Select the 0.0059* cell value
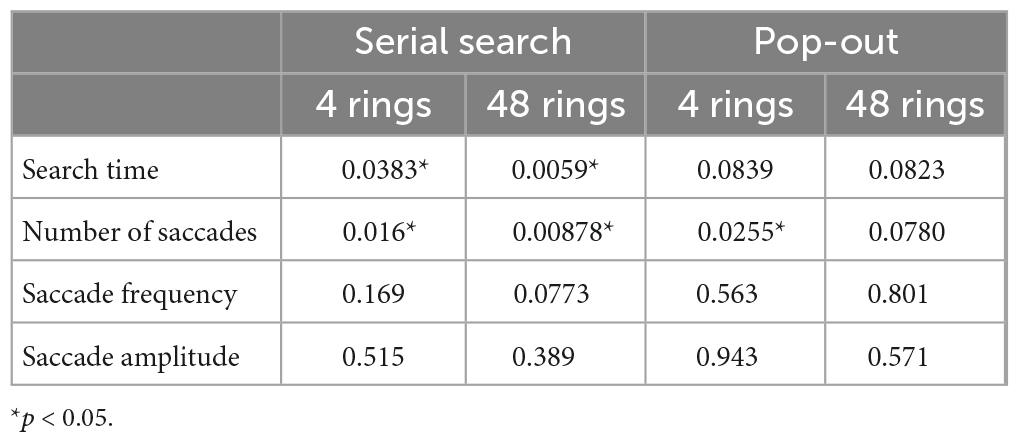 [553, 170]
